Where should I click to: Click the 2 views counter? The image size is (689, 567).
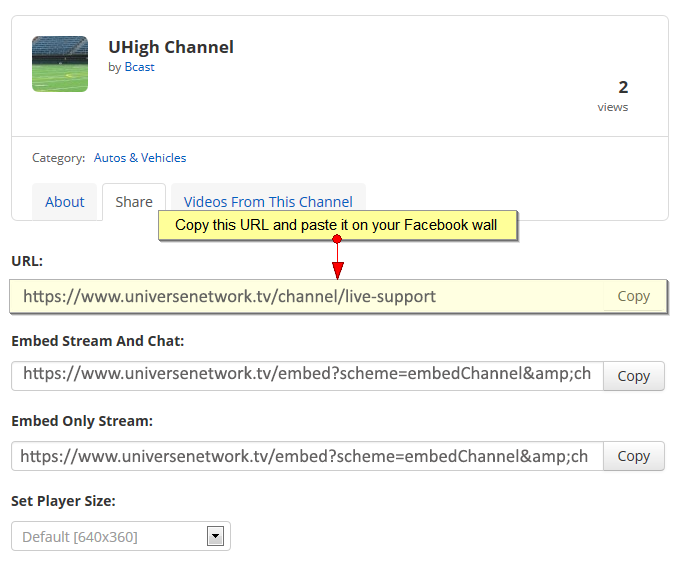613,96
